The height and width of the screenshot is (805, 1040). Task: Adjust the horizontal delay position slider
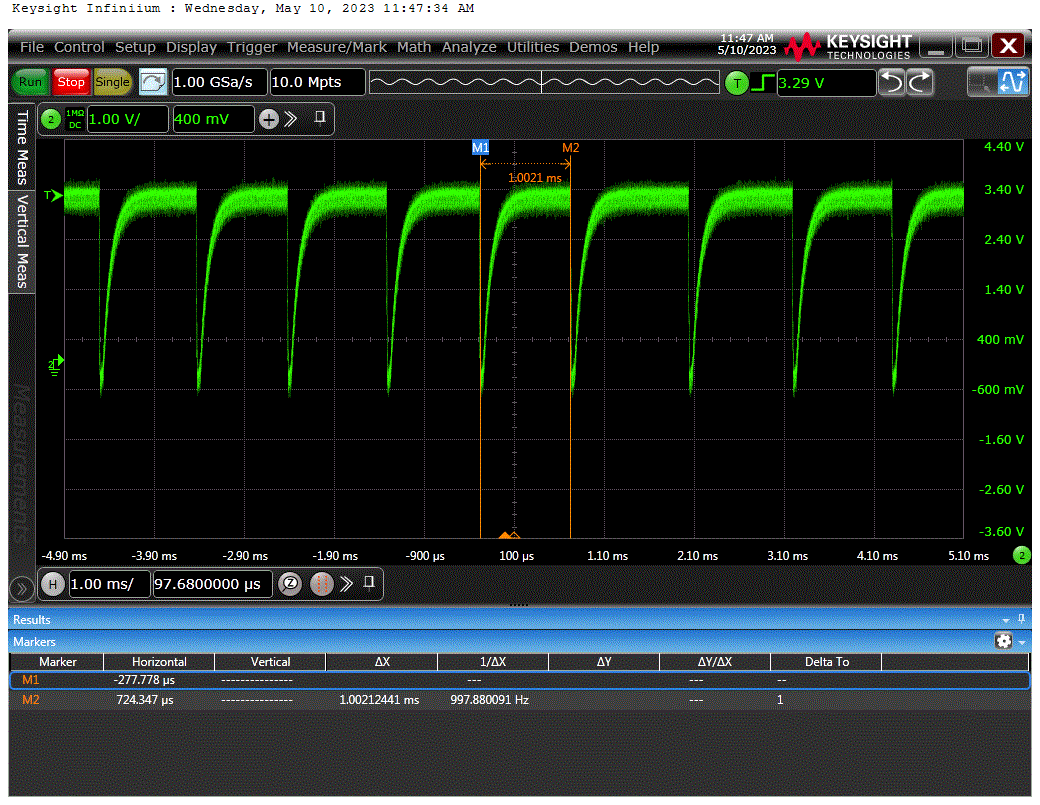click(543, 82)
